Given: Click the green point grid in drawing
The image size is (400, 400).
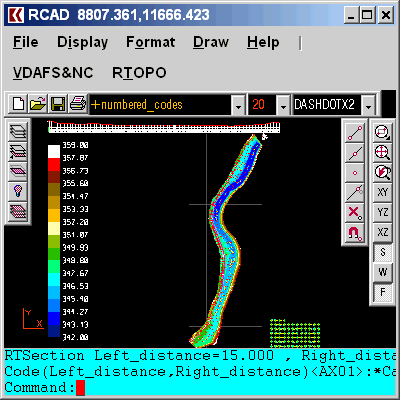Looking at the screenshot, I should pyautogui.click(x=295, y=333).
